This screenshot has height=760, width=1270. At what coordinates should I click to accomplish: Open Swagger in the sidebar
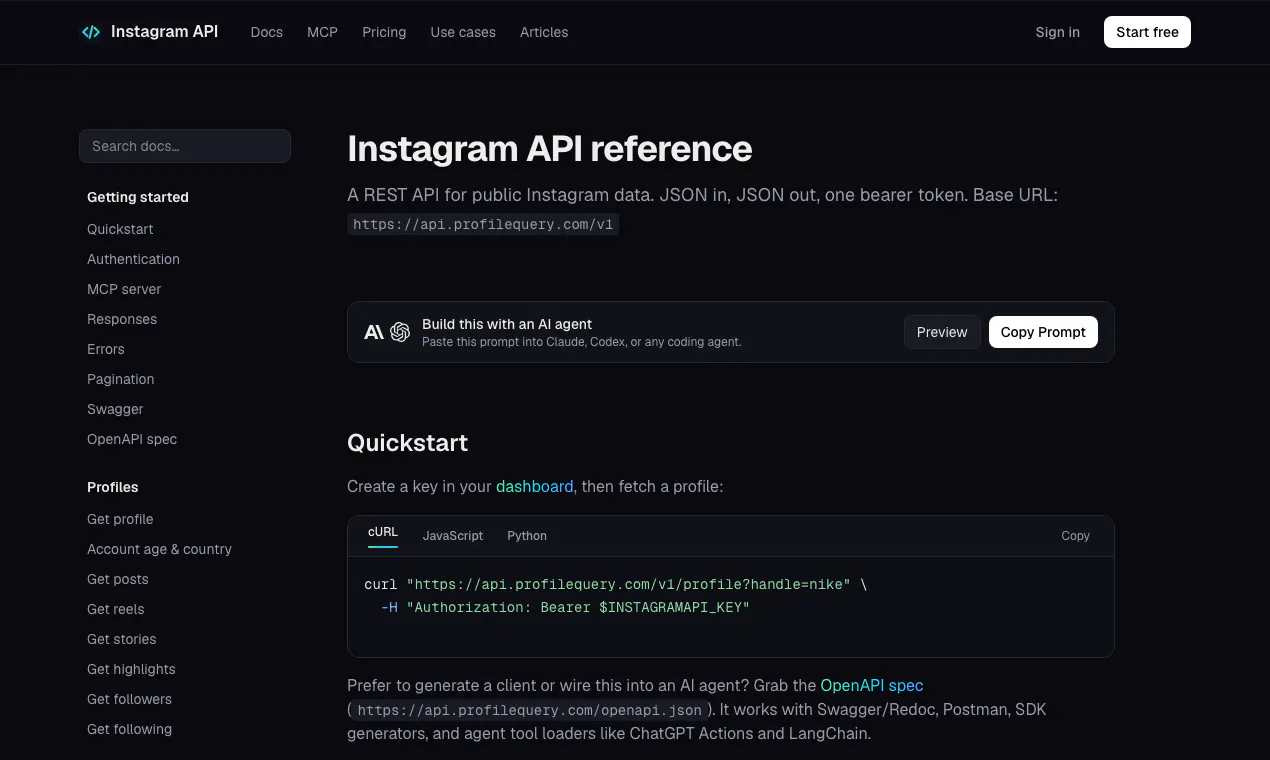[x=115, y=409]
